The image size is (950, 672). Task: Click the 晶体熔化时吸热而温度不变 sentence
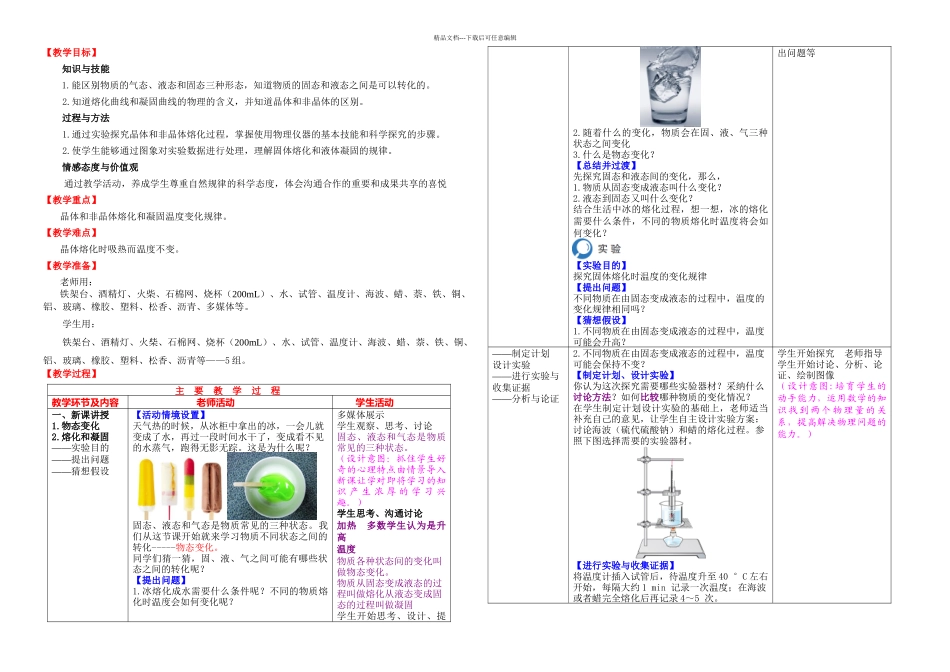[120, 249]
